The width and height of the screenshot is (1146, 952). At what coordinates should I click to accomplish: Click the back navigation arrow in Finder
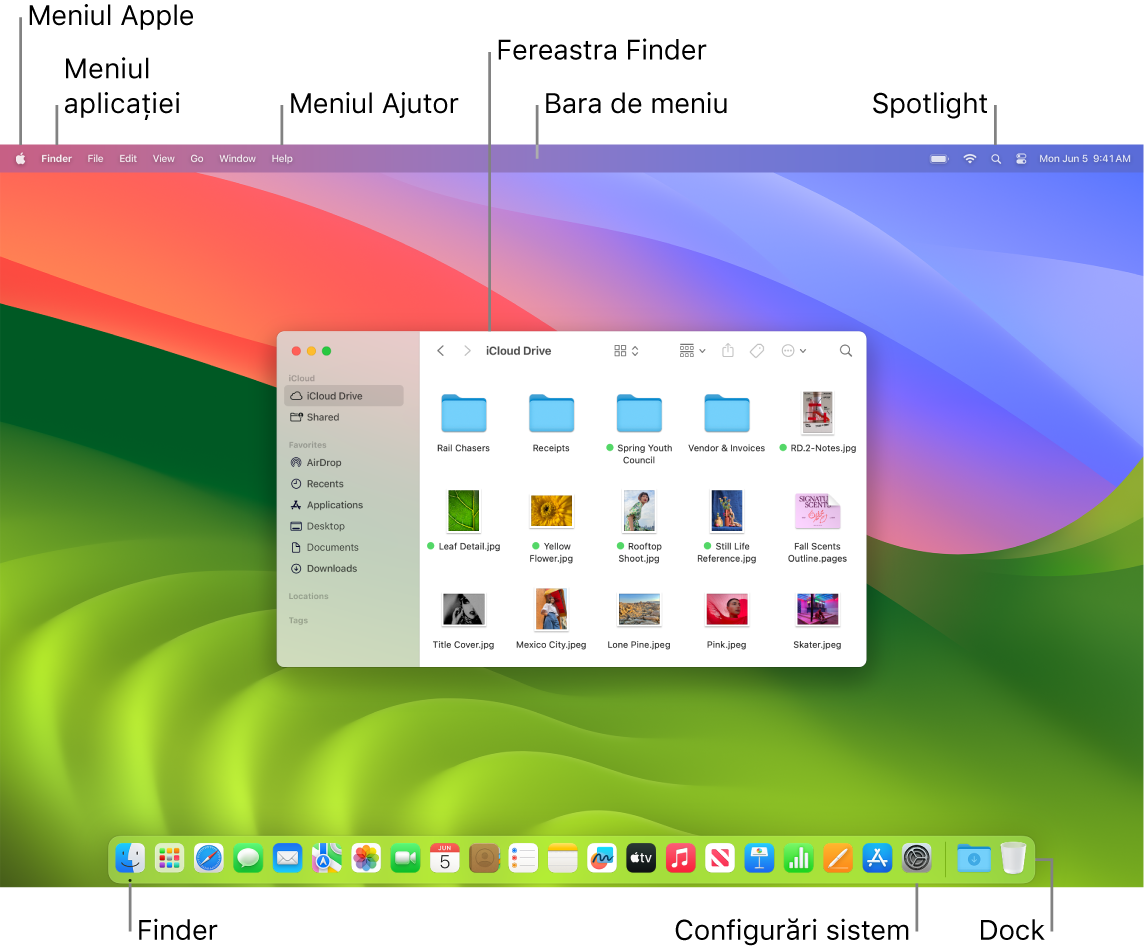point(440,350)
